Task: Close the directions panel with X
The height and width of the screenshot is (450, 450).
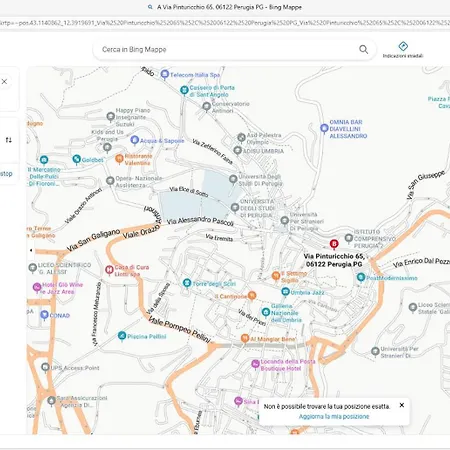Action: tap(4, 81)
